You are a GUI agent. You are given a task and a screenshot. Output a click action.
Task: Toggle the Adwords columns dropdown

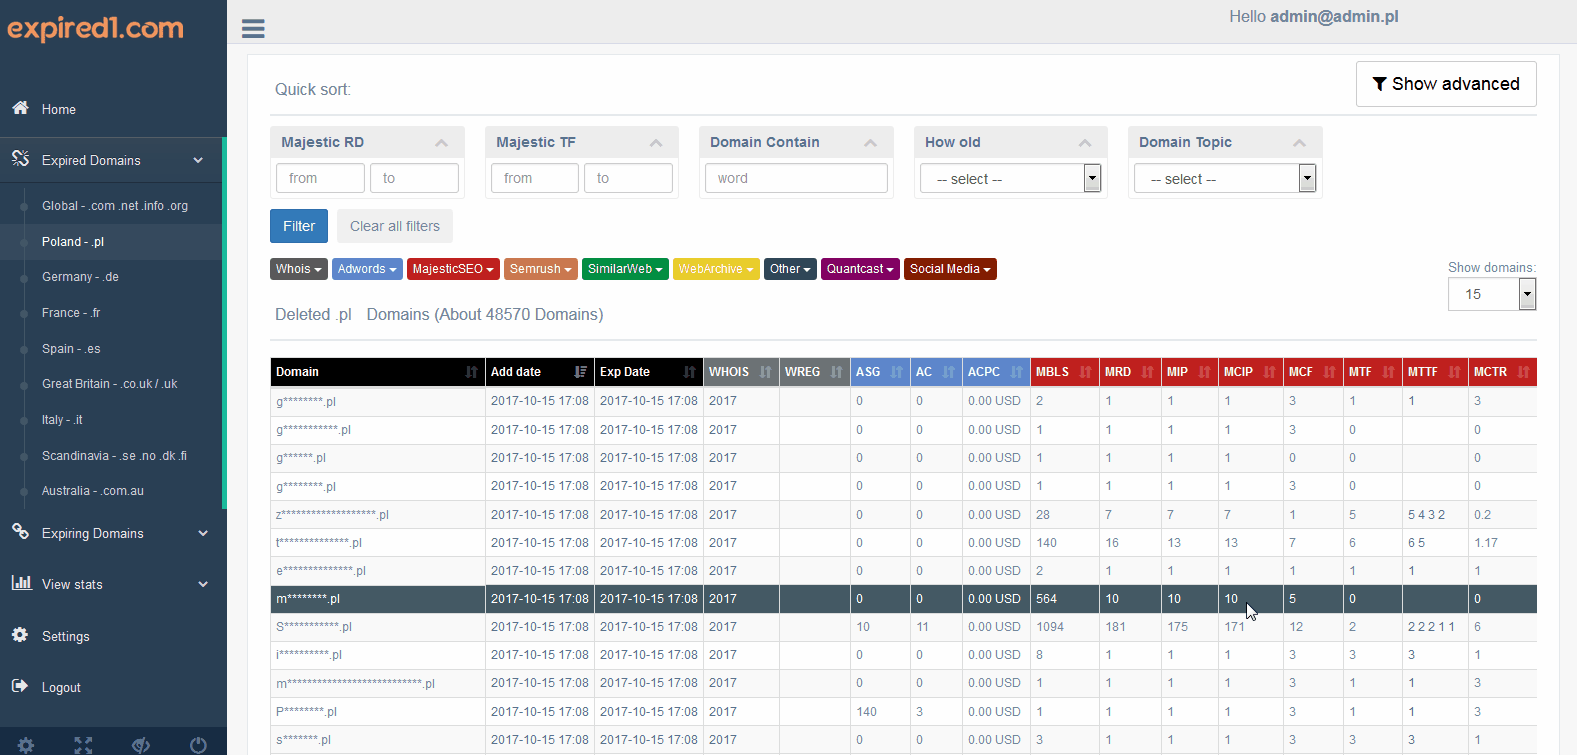coord(367,269)
